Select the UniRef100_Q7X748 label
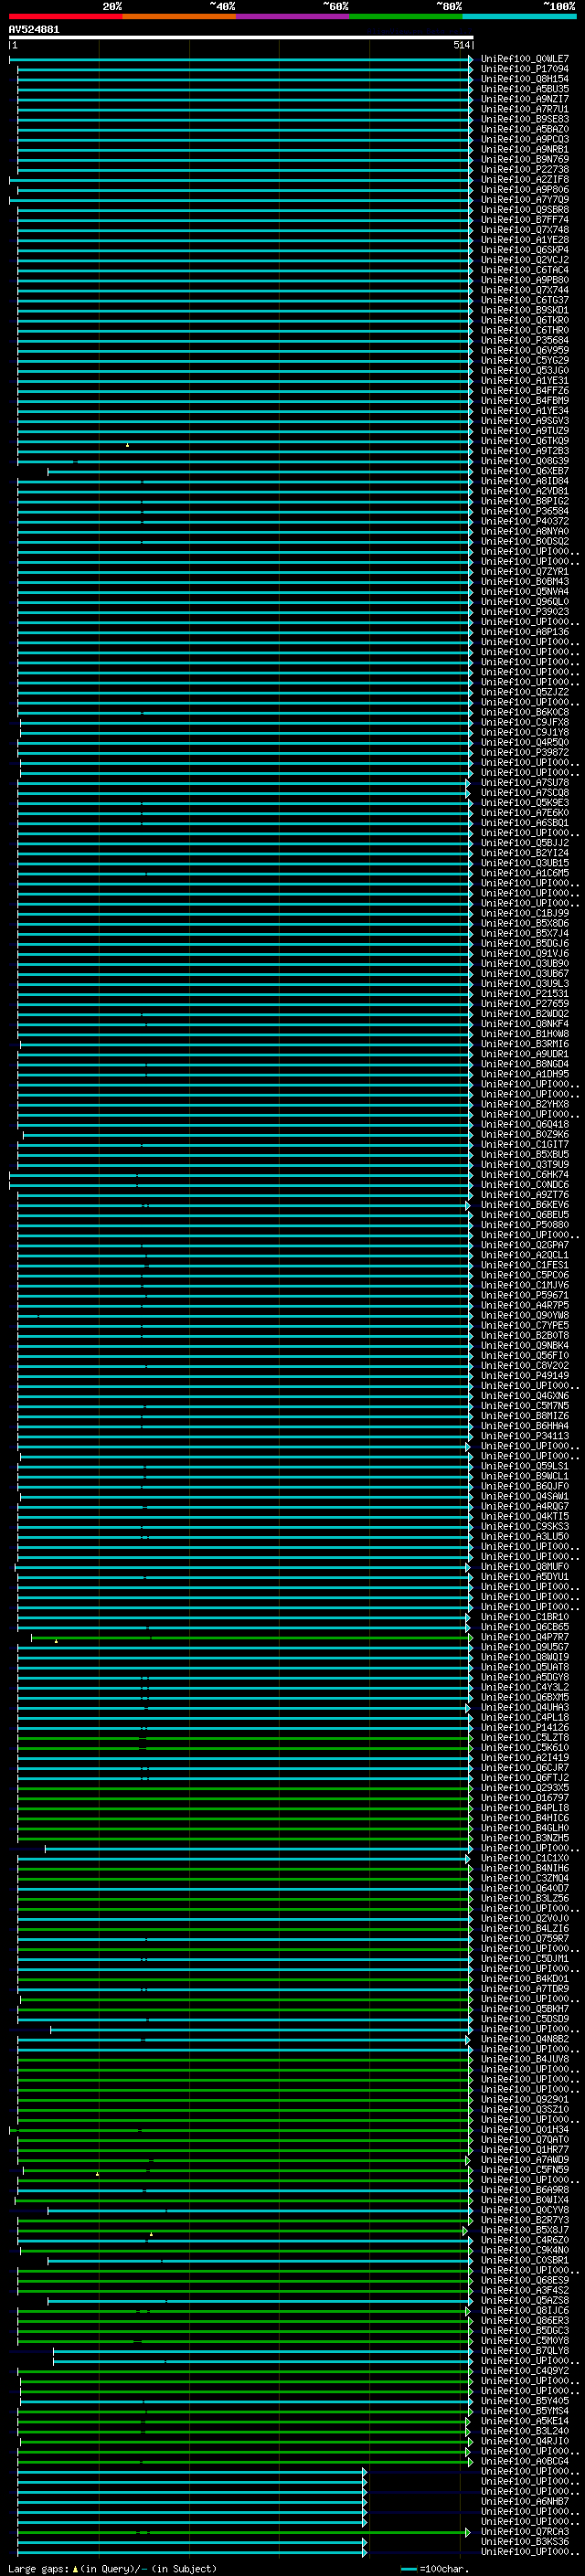 coord(524,229)
